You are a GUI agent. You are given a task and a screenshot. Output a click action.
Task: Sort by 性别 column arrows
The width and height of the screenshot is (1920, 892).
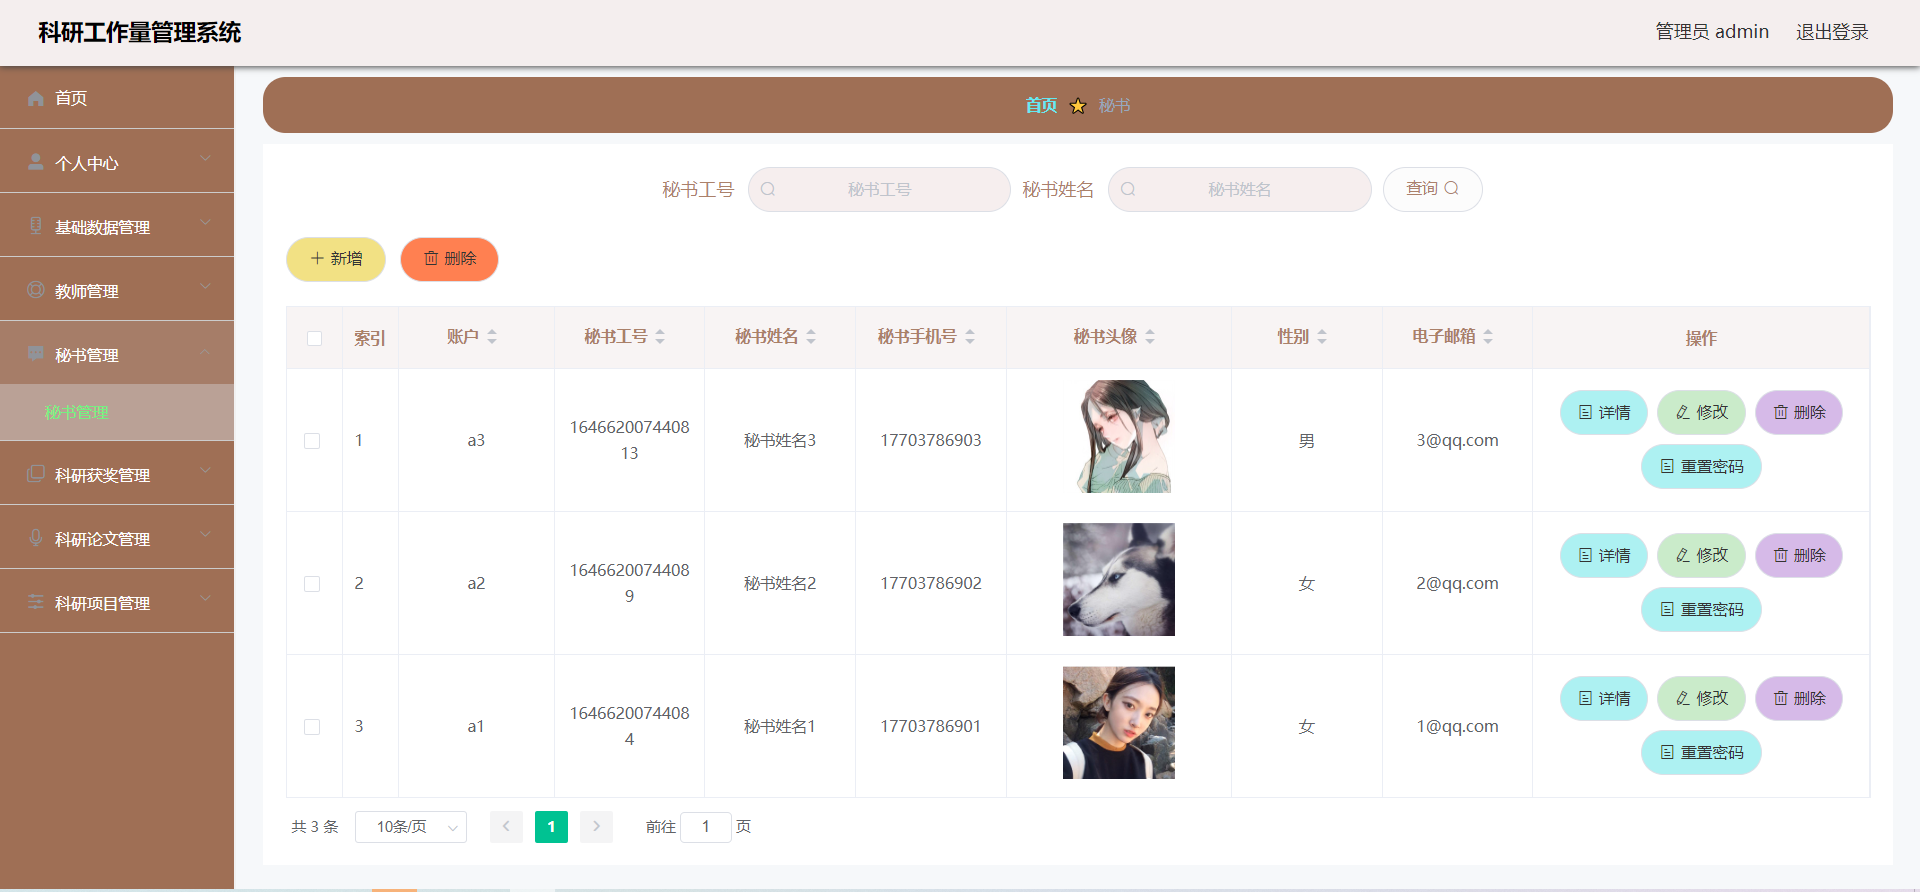click(x=1322, y=337)
